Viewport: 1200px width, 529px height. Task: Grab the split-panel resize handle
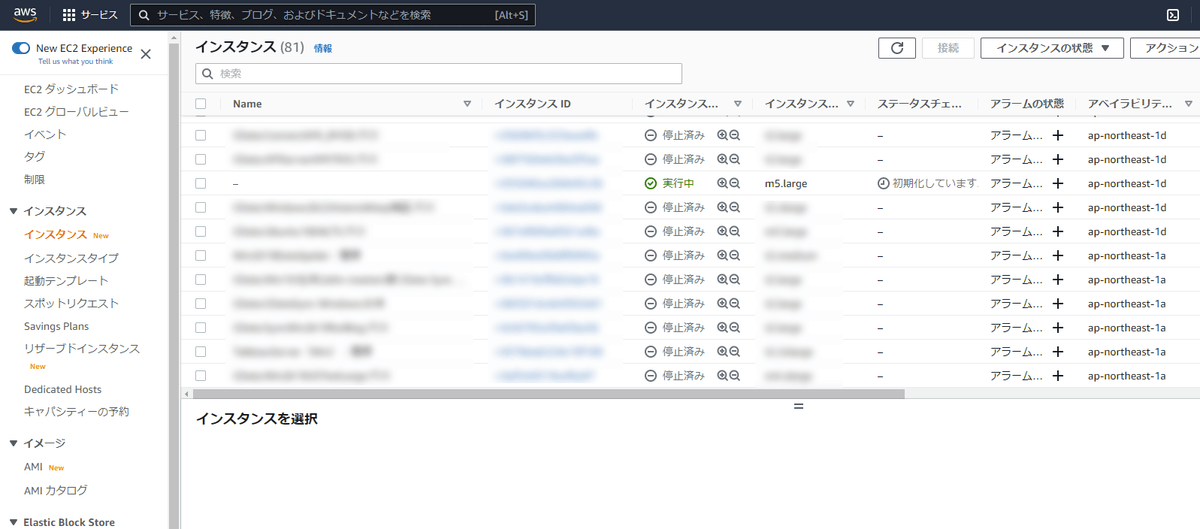798,406
